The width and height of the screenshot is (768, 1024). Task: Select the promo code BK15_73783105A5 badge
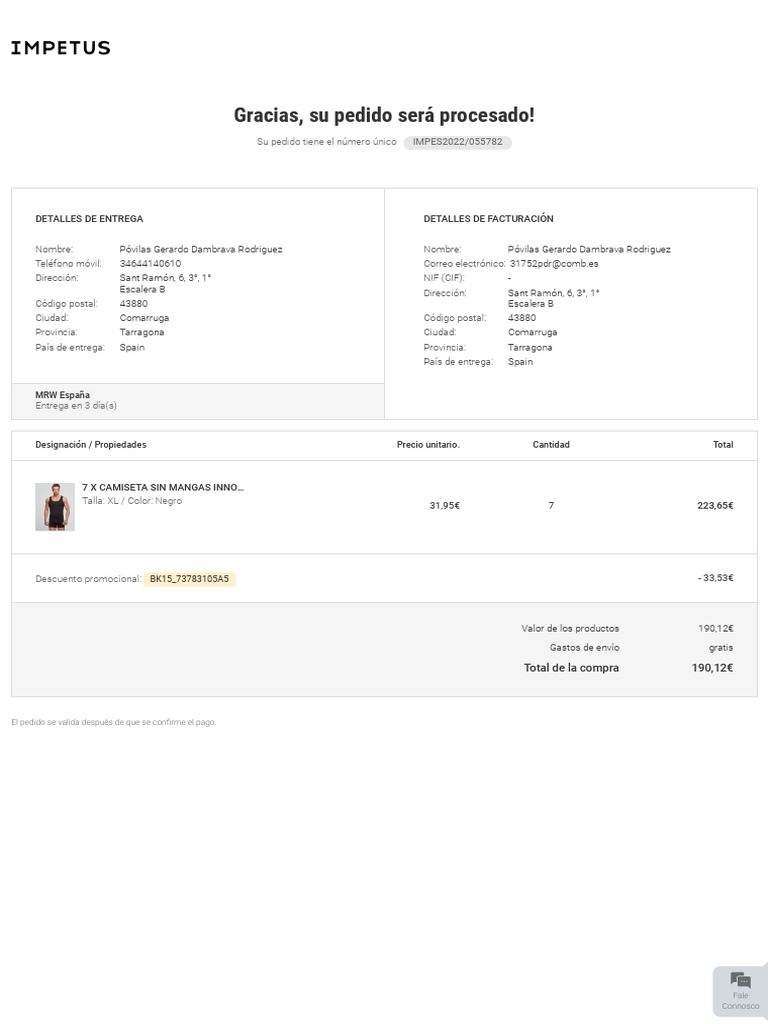click(189, 579)
